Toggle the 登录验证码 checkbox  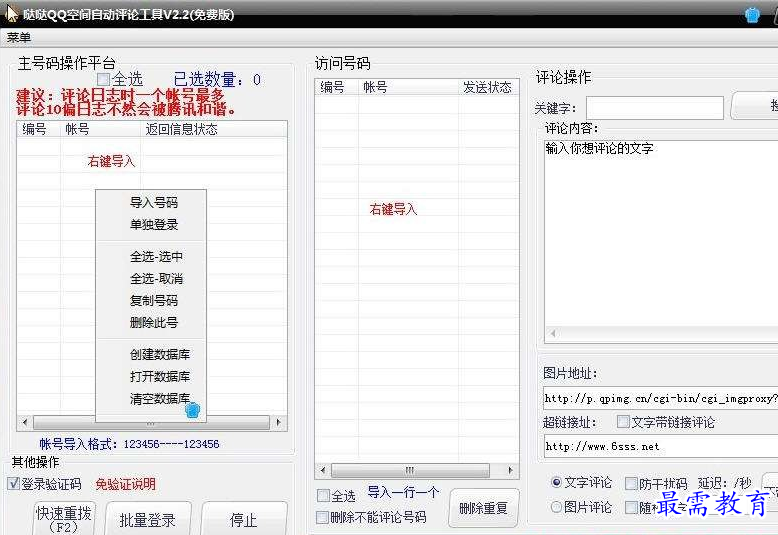pos(14,483)
